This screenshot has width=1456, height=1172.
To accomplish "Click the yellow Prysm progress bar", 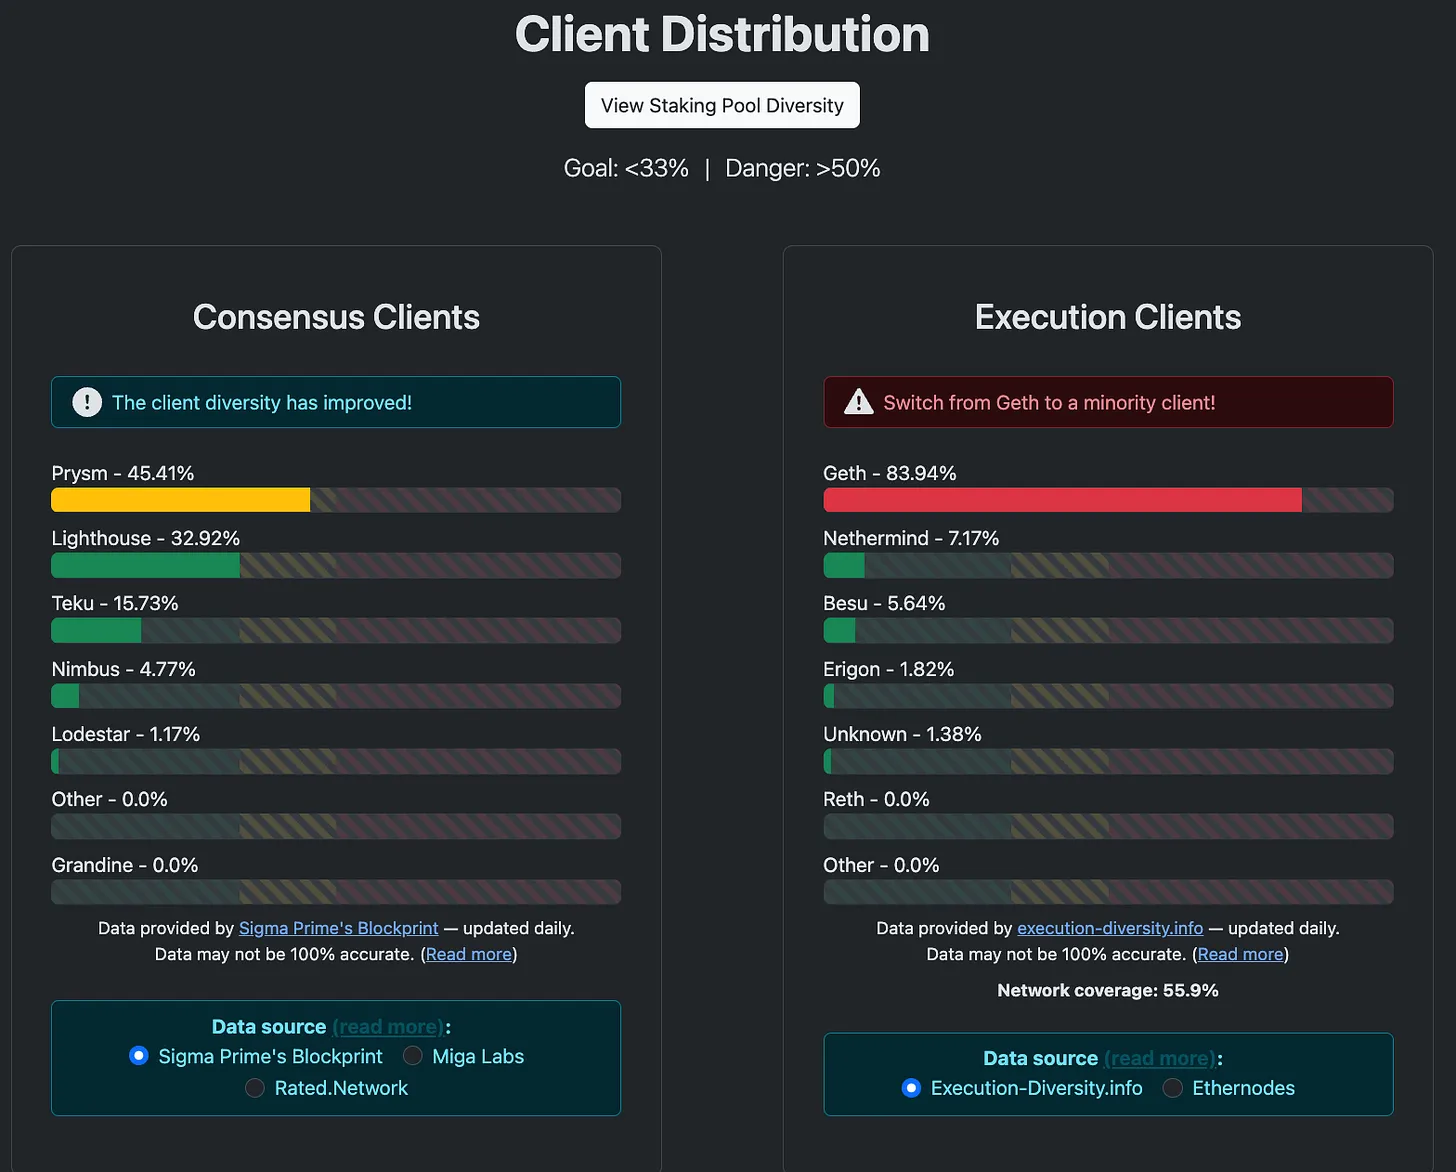I will point(181,500).
